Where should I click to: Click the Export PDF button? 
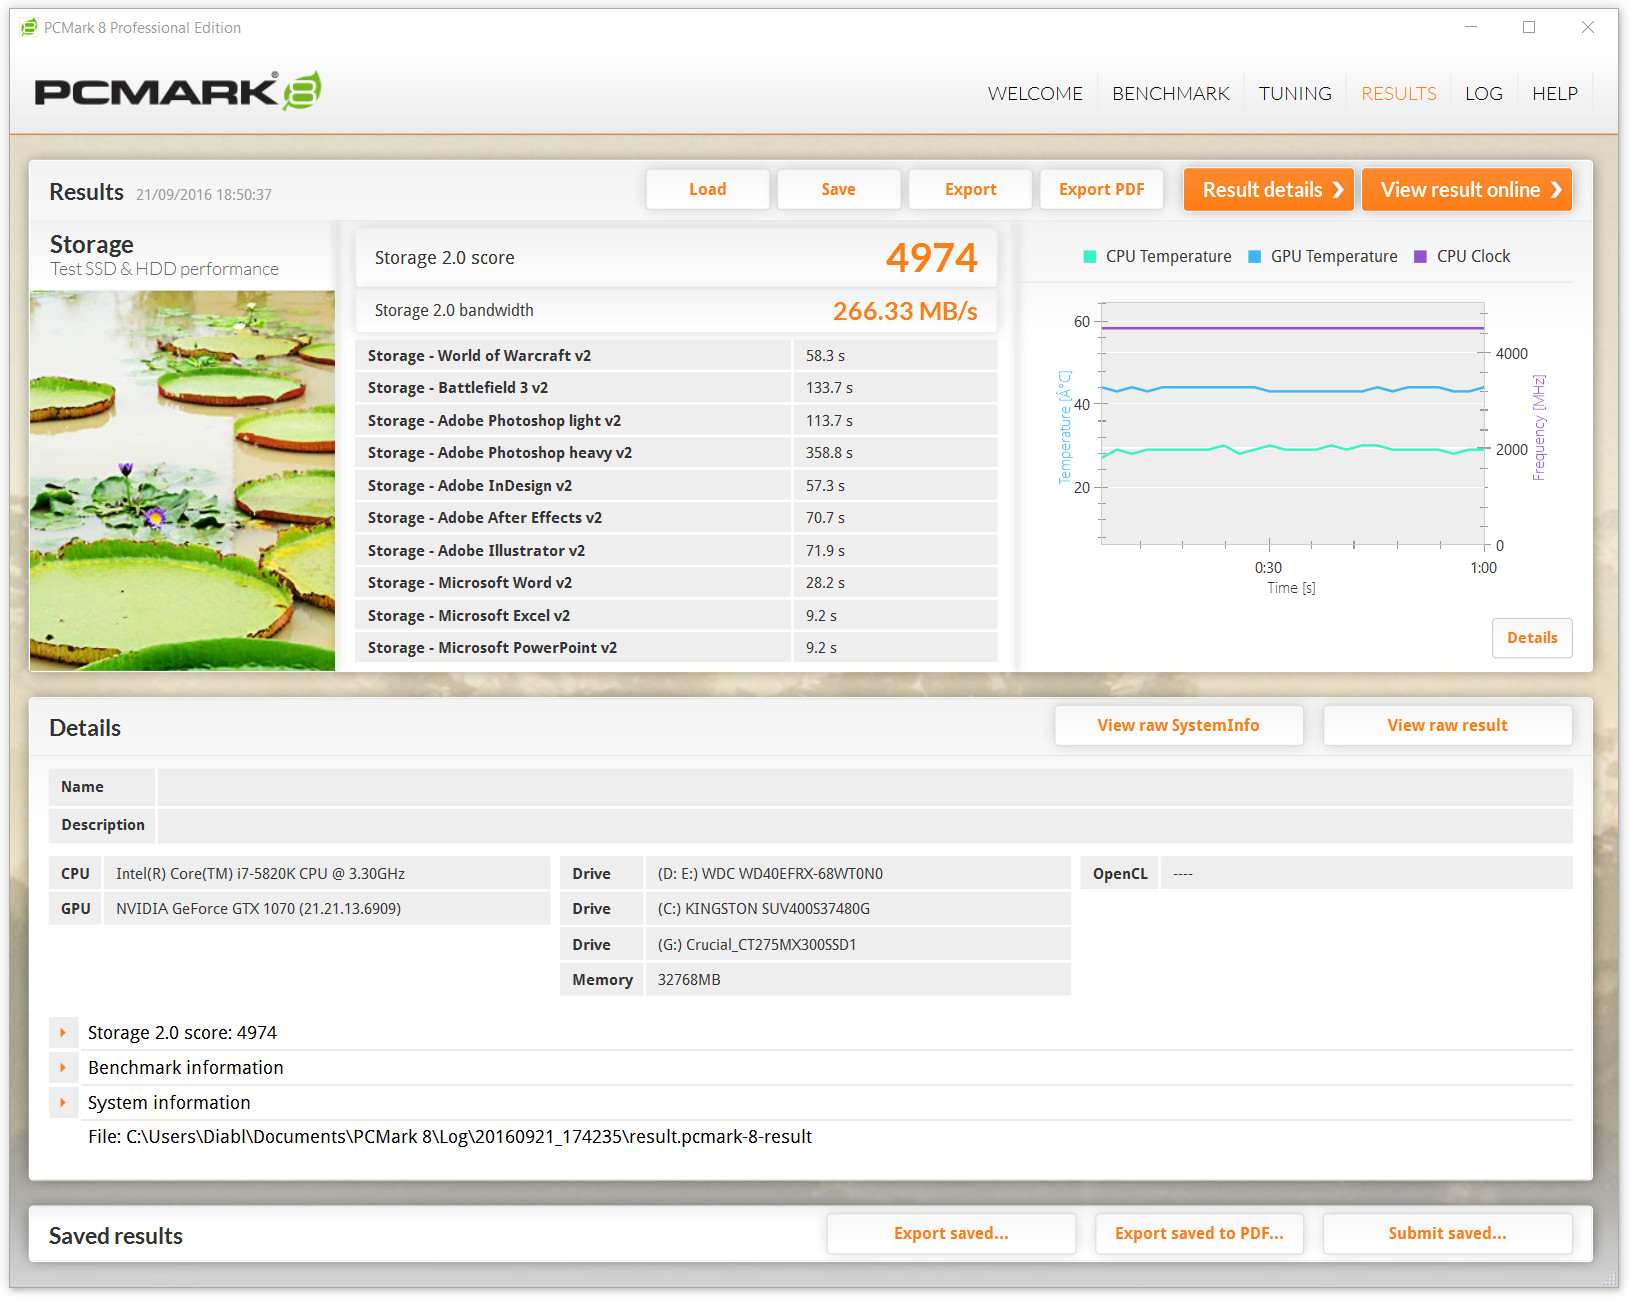pyautogui.click(x=1102, y=189)
